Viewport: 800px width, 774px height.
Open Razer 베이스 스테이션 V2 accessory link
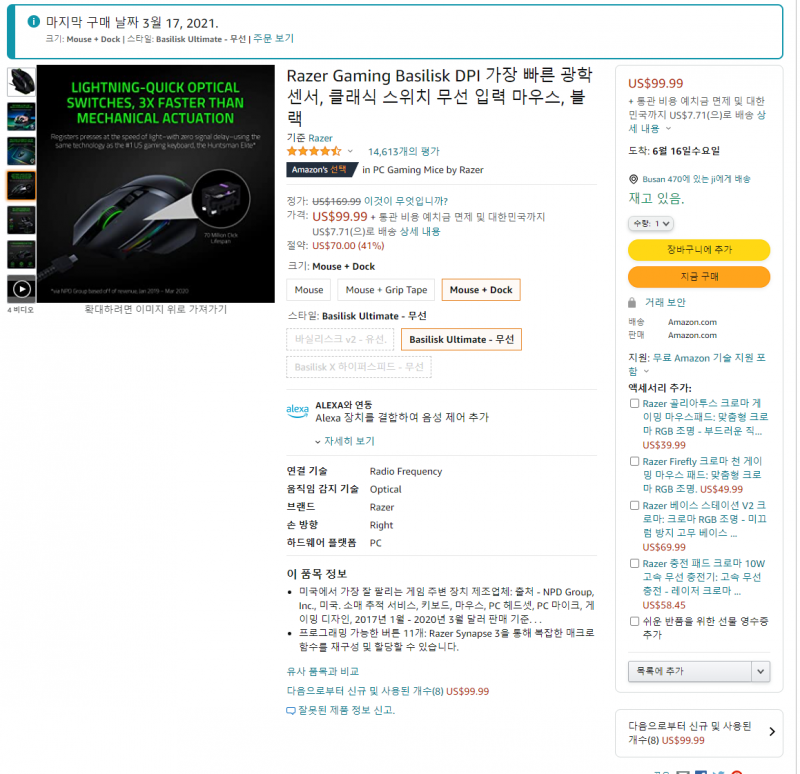(704, 519)
